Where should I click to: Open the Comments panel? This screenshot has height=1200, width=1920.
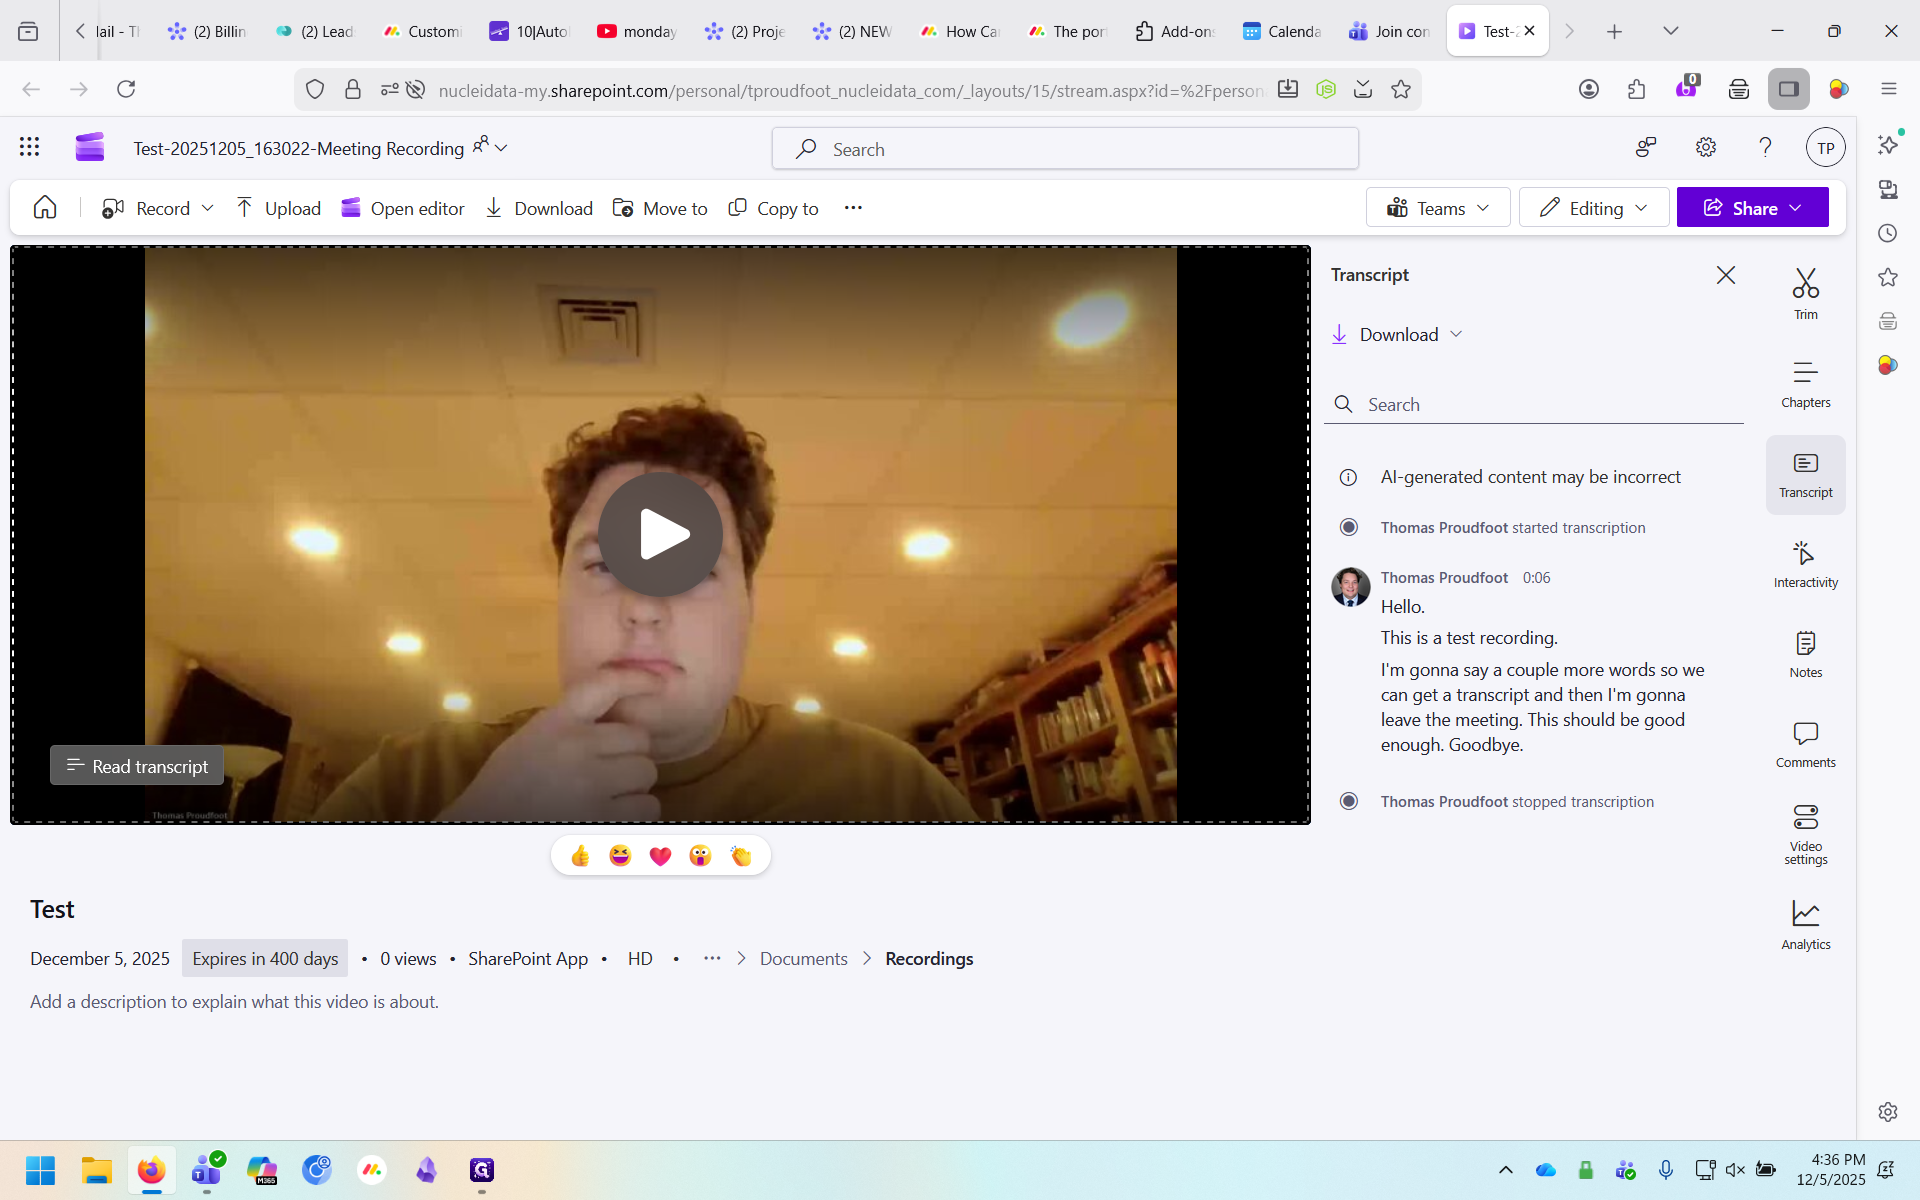tap(1805, 744)
